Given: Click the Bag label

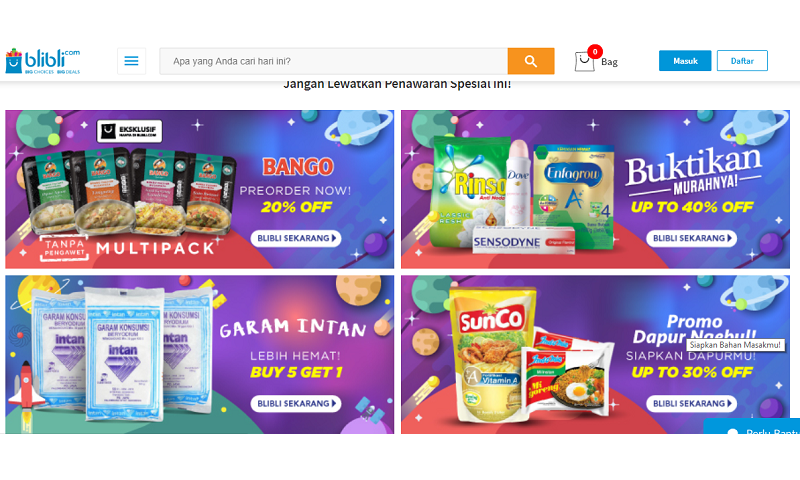Looking at the screenshot, I should point(609,62).
